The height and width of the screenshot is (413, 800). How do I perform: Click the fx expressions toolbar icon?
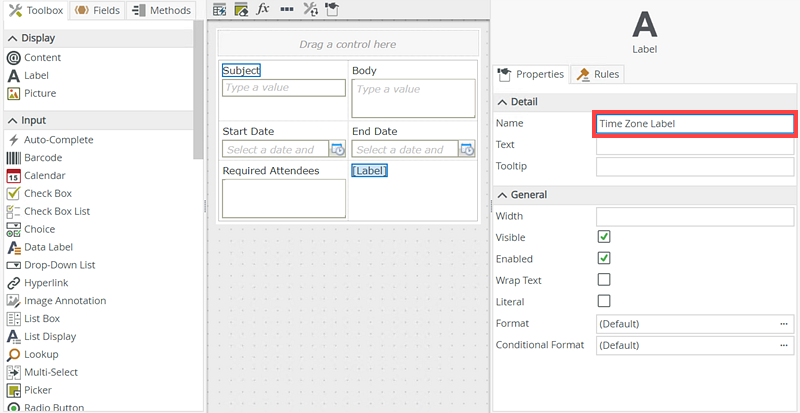click(263, 9)
